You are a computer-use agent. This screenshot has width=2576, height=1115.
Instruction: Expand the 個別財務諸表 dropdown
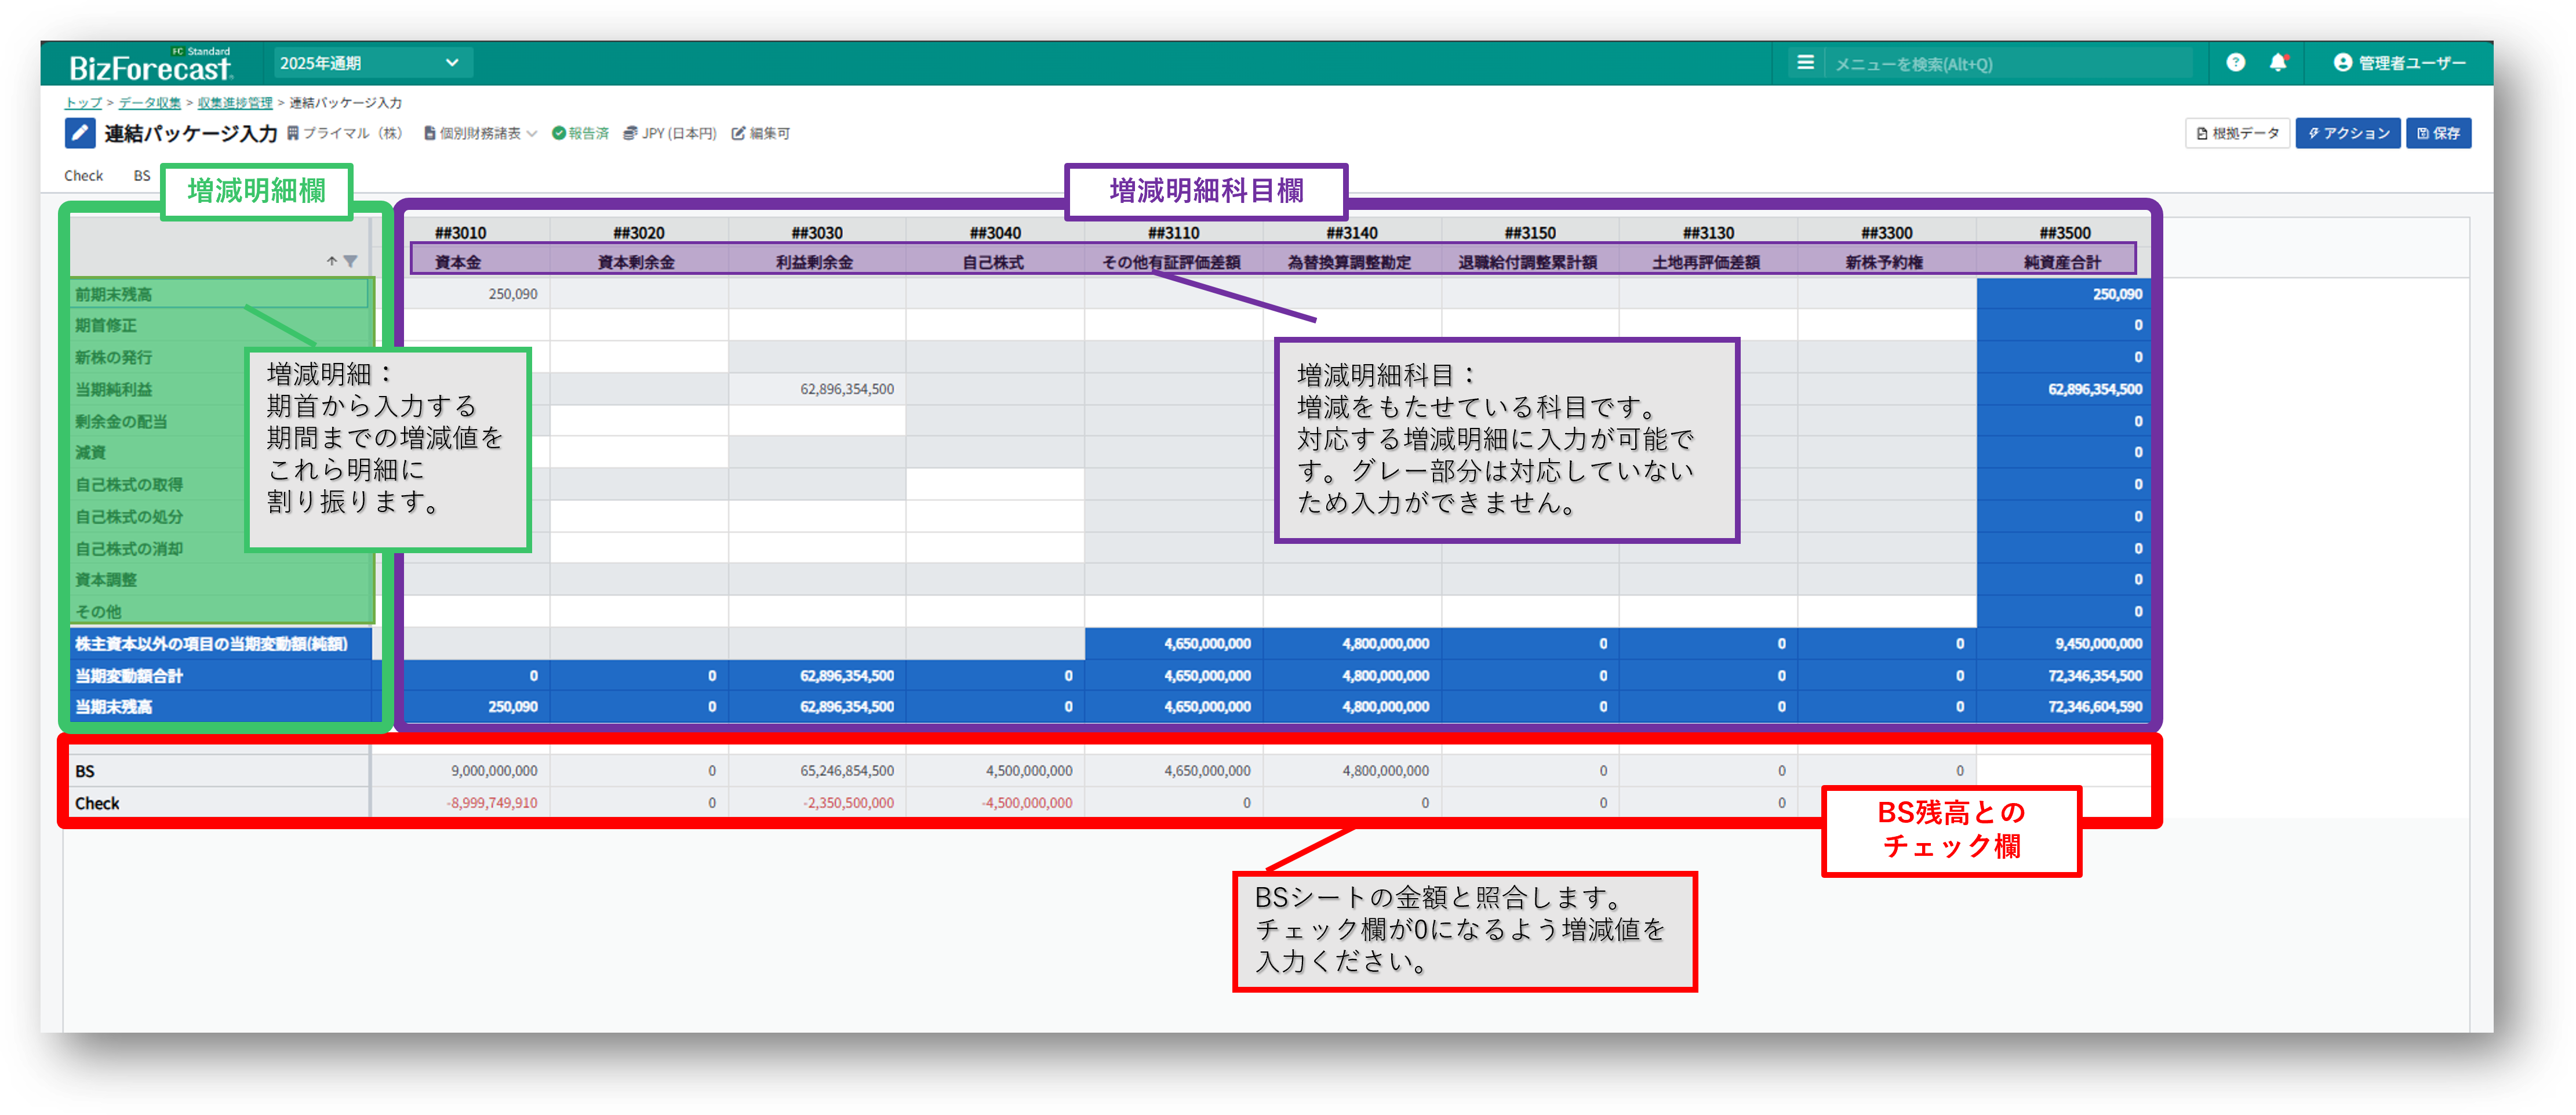pos(481,133)
